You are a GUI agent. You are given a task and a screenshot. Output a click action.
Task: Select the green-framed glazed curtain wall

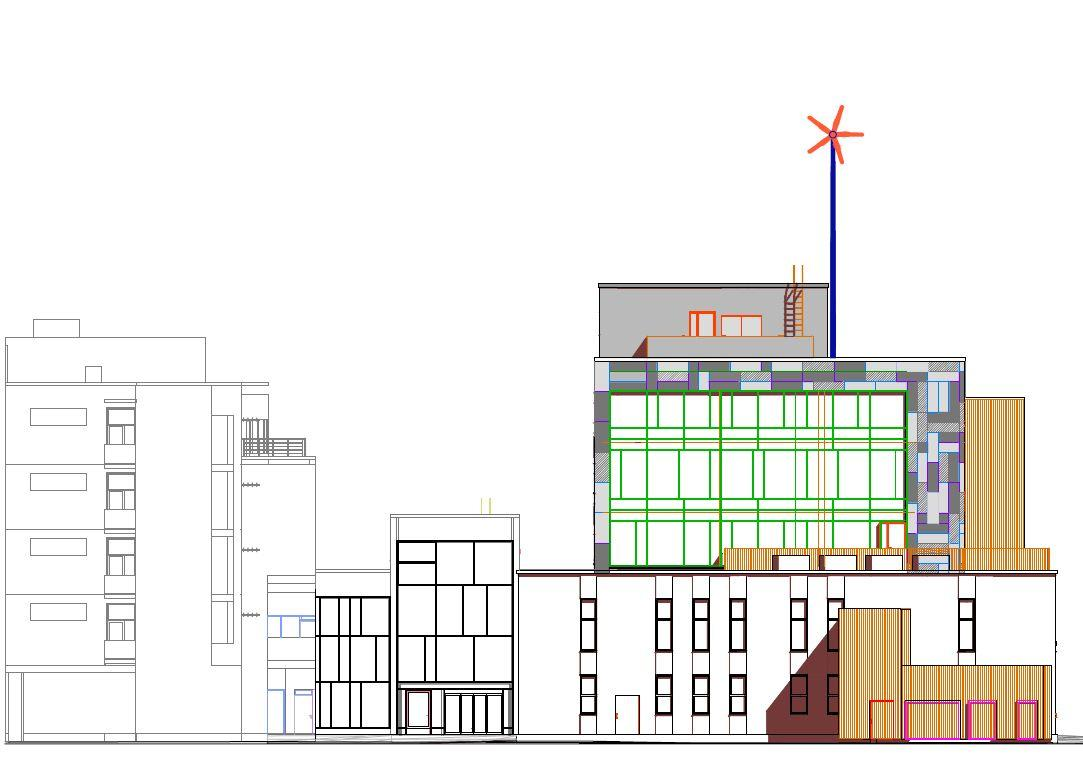pos(758,479)
